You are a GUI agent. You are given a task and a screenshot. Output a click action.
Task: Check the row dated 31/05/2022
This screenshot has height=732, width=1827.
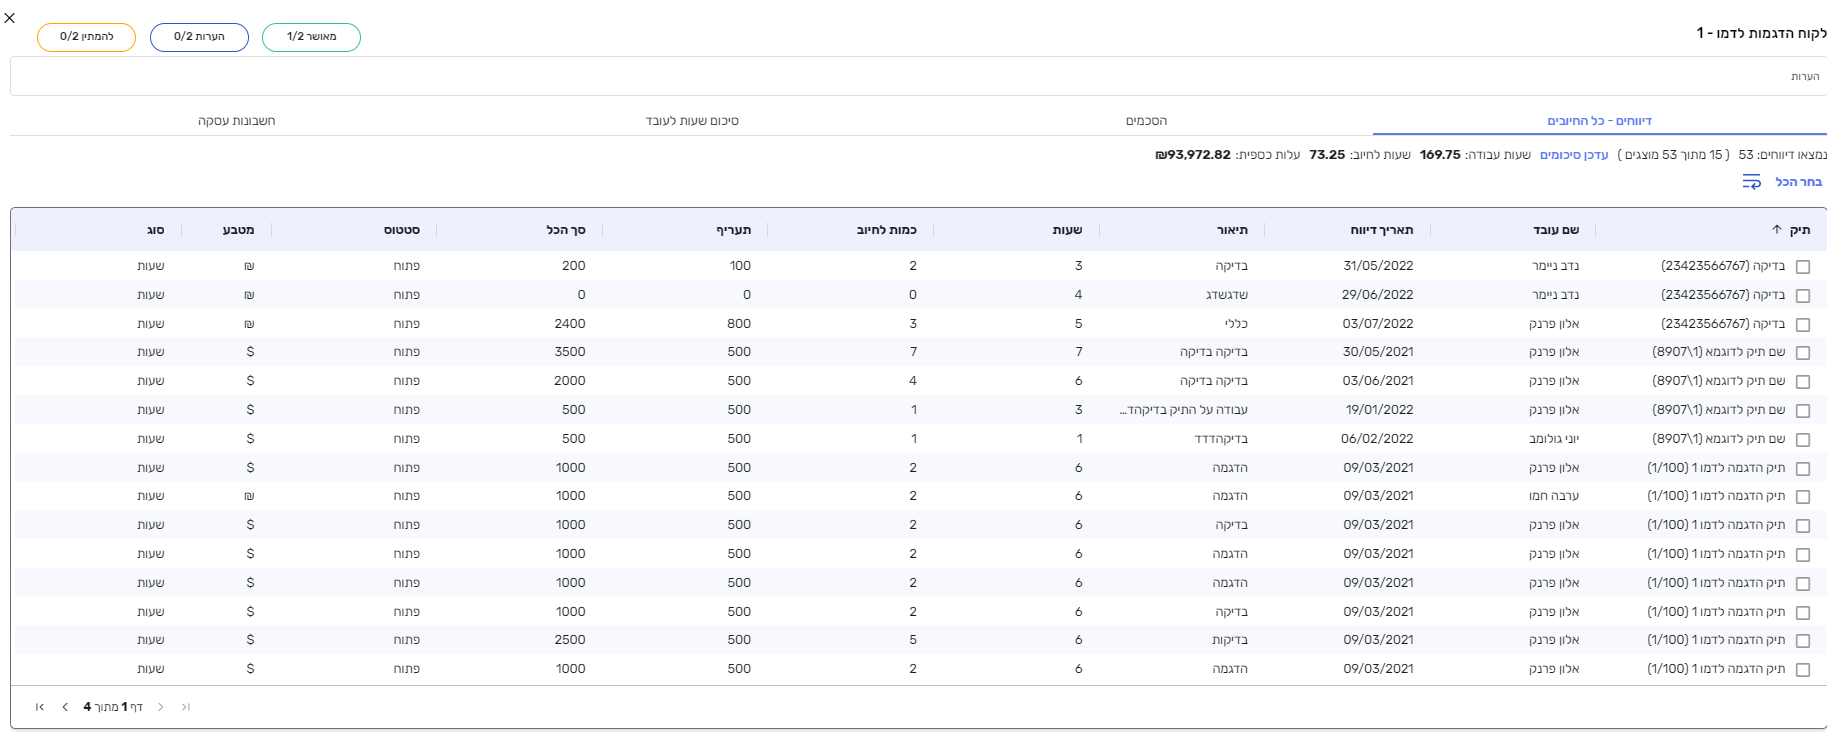[1802, 267]
